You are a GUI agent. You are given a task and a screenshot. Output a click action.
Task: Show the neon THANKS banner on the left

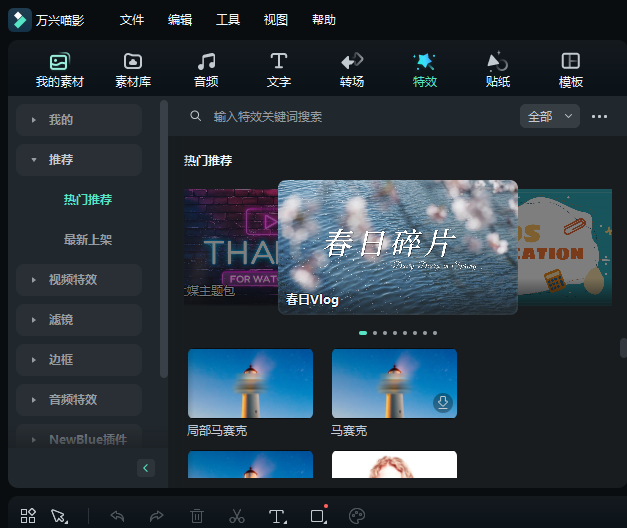(231, 247)
